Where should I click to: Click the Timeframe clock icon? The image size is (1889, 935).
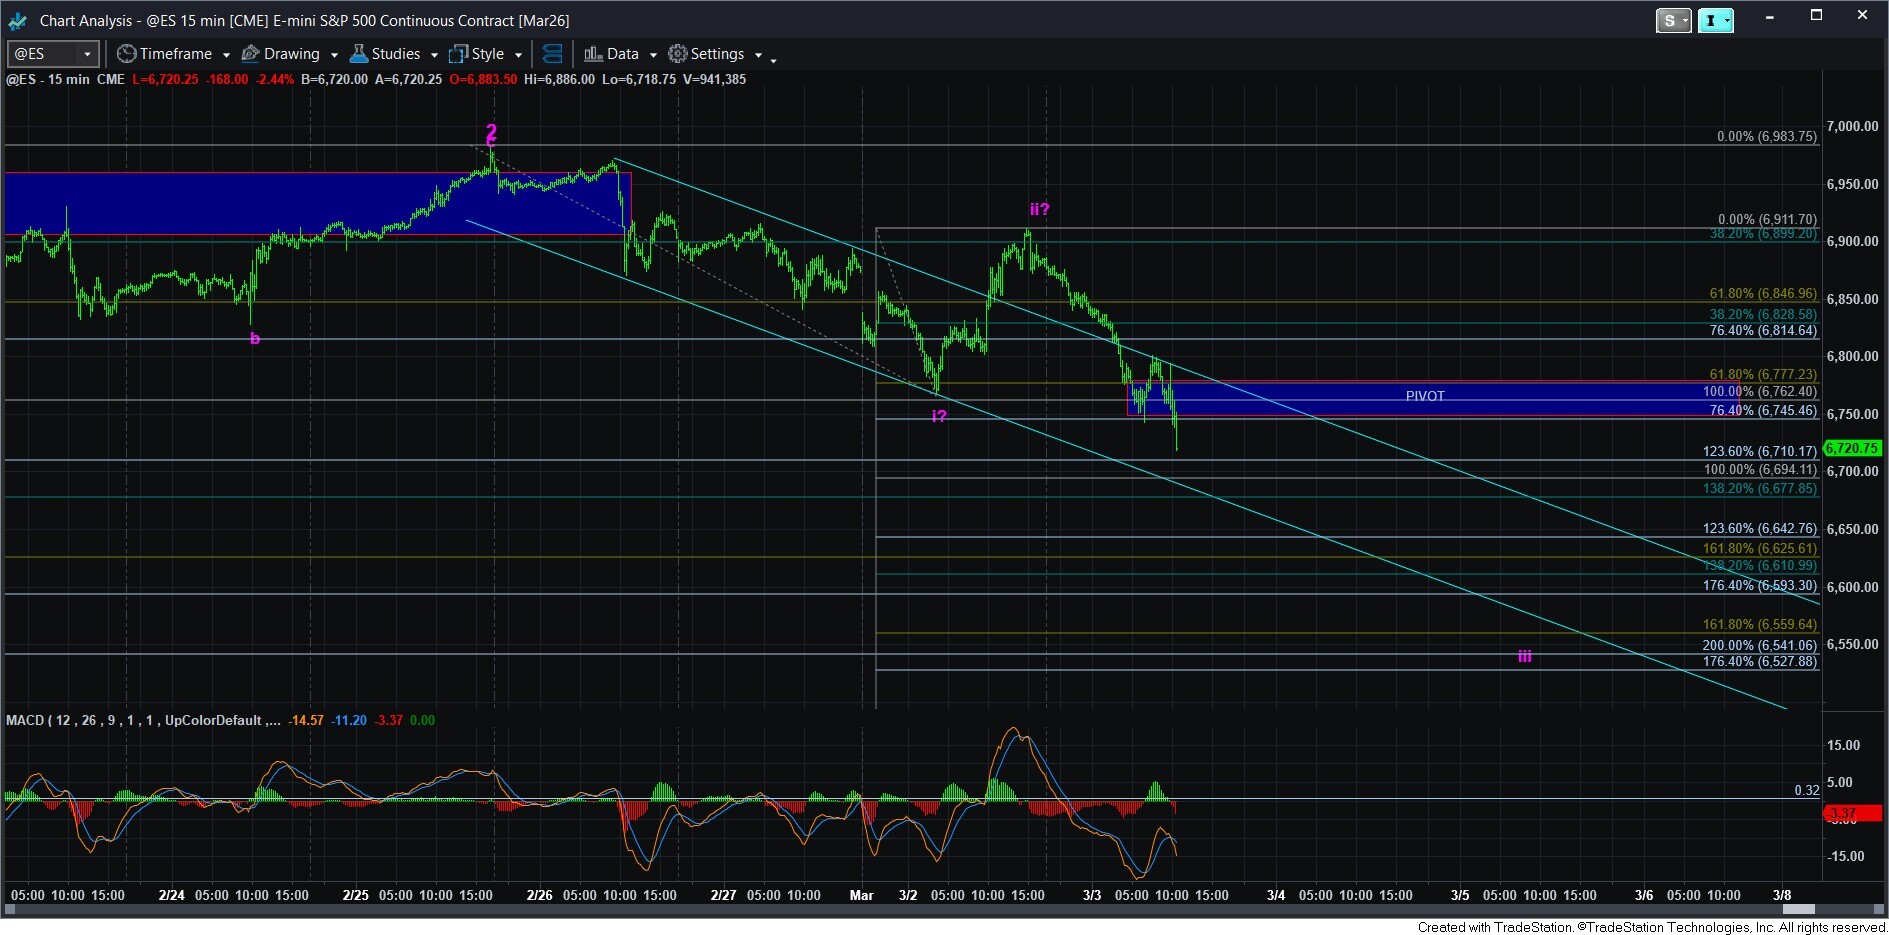pos(126,54)
